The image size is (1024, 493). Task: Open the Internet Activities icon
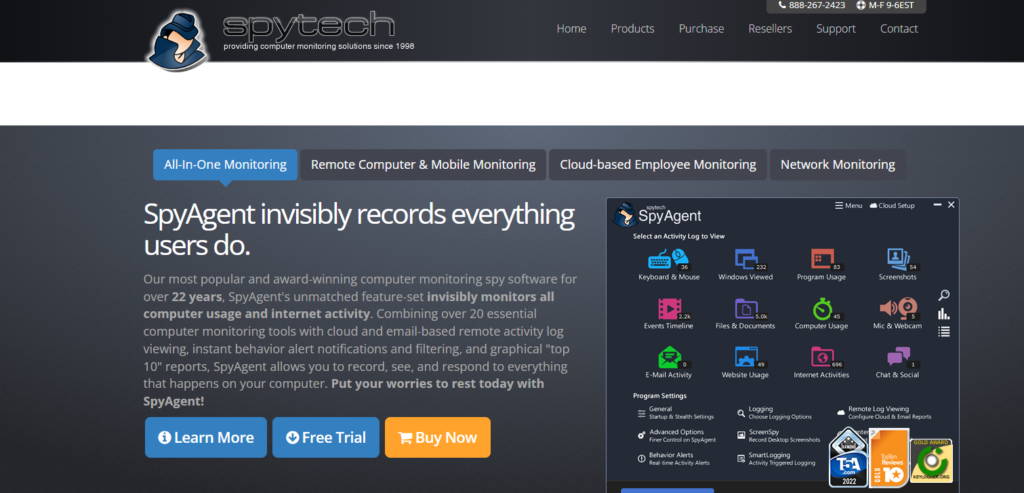tap(822, 357)
